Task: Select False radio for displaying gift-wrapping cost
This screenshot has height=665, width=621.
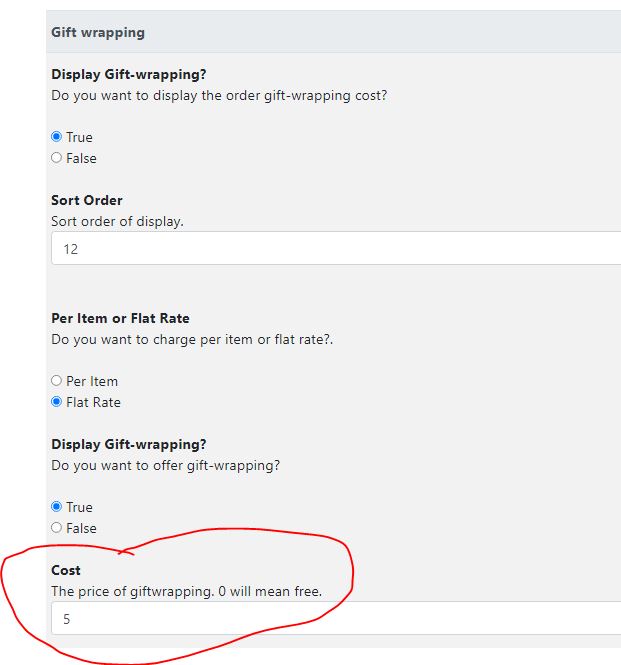Action: coord(56,158)
